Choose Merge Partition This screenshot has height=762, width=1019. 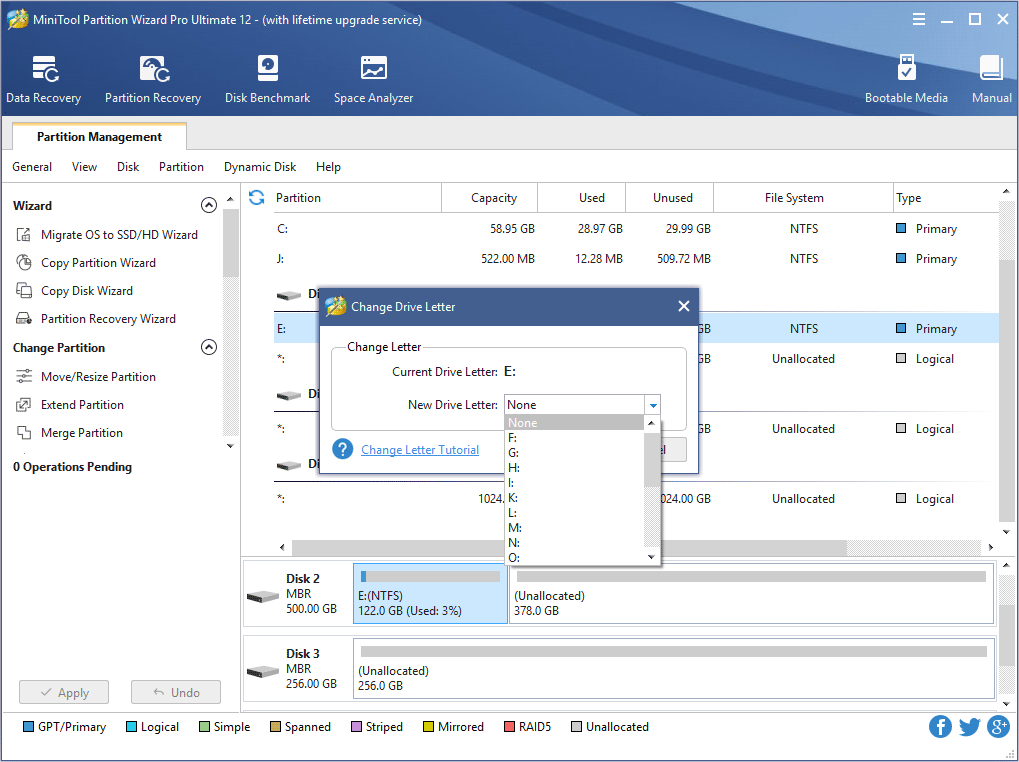tap(69, 433)
